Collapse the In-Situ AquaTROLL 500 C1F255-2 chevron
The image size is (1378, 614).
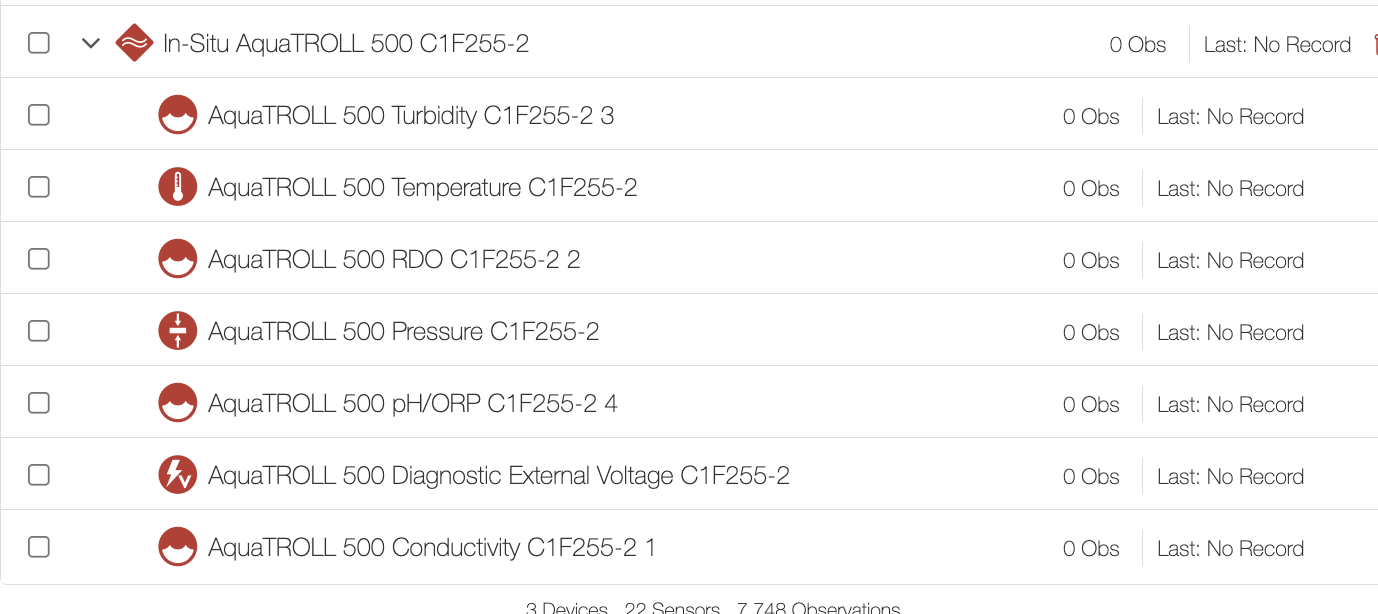pos(91,43)
